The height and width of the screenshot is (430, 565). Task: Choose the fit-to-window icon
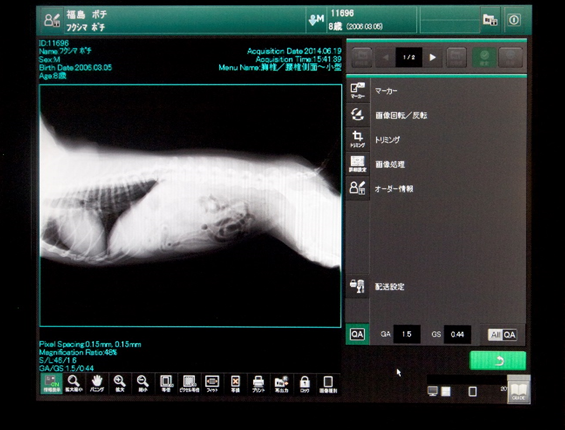212,384
